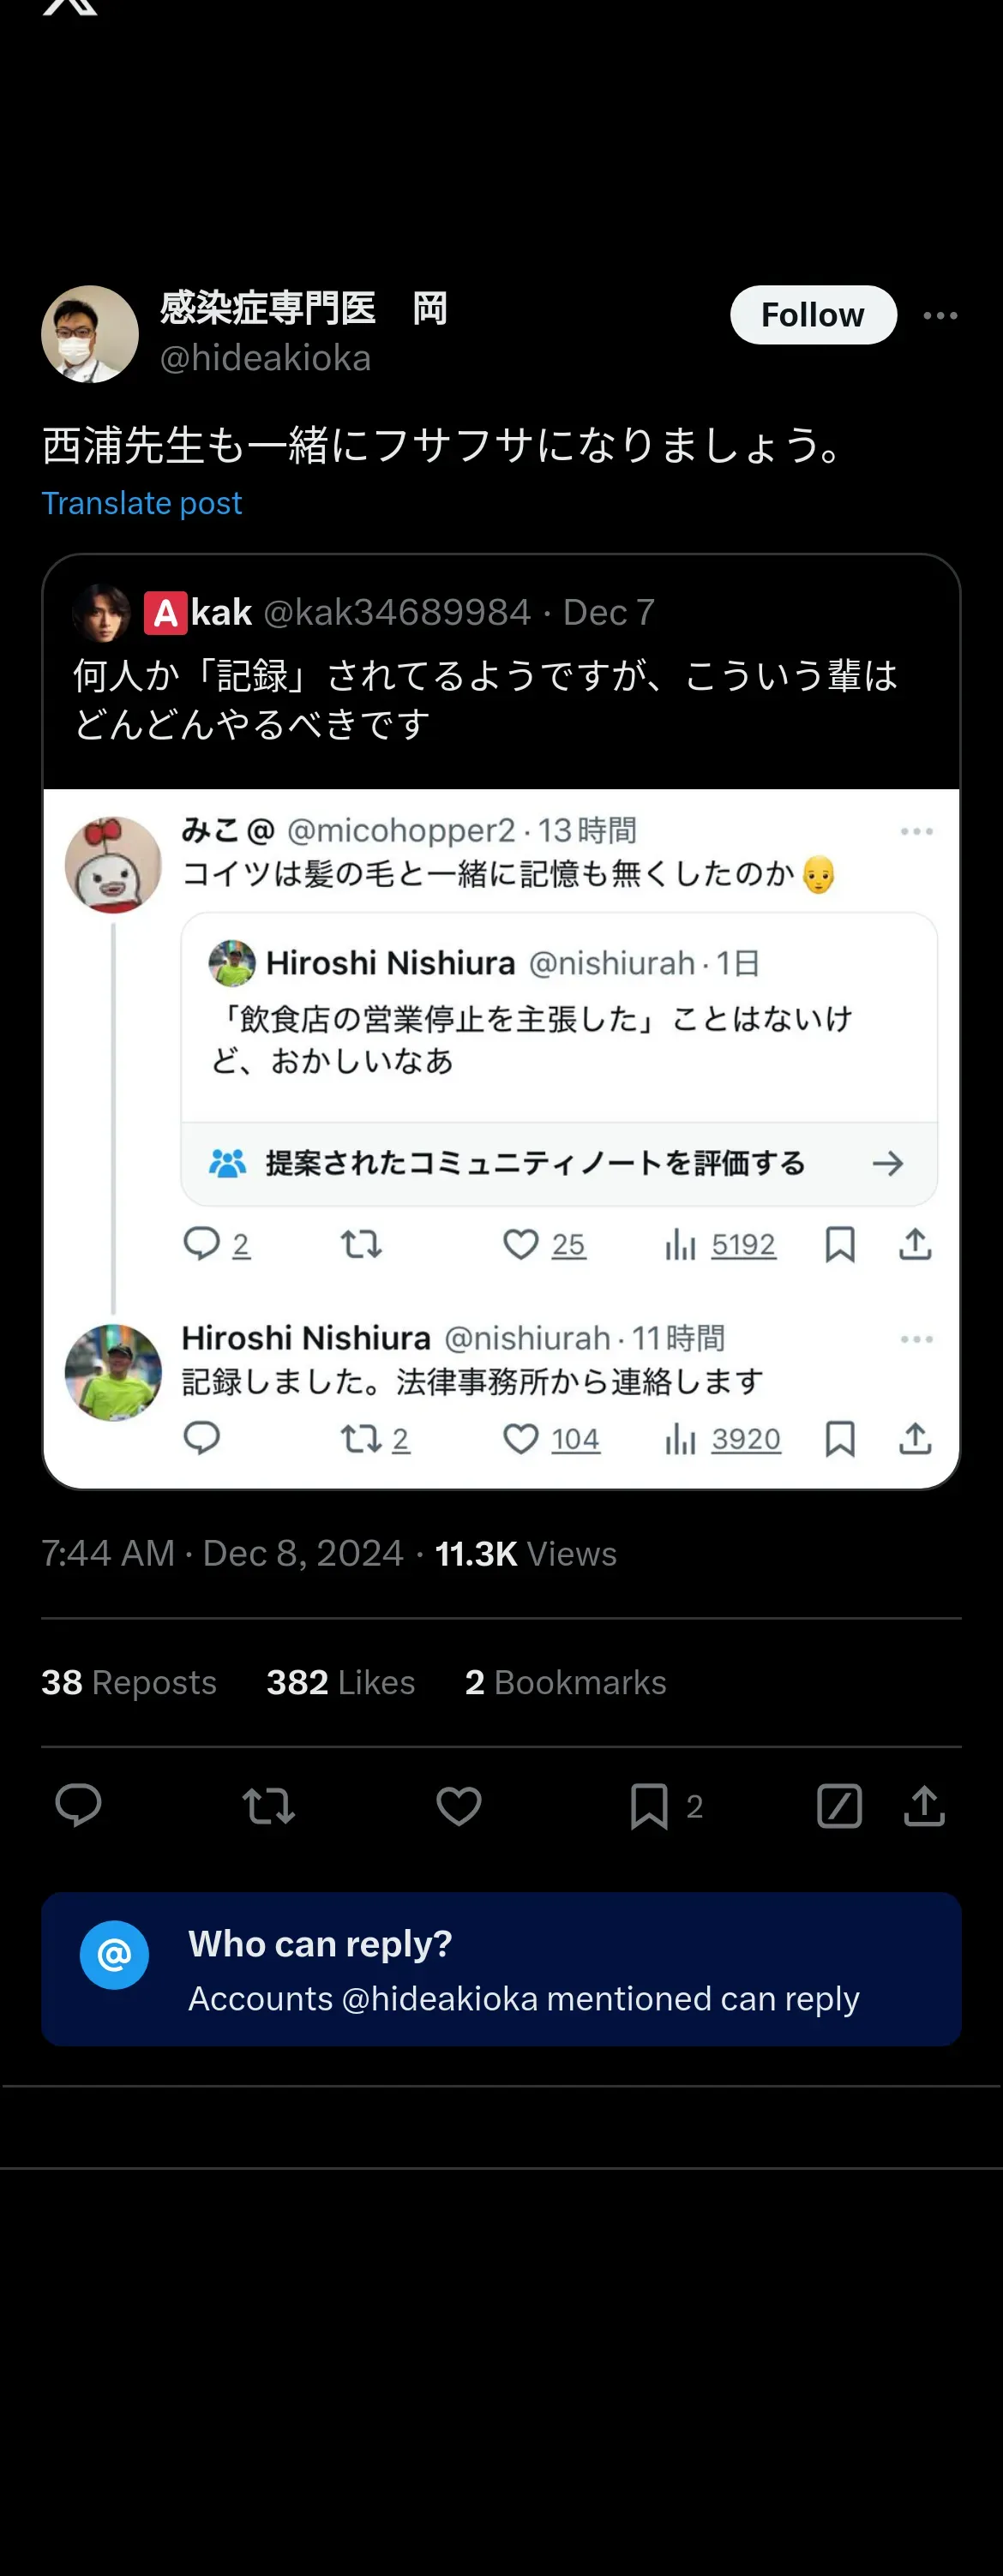Click @hideakioka handle under display name
Image resolution: width=1003 pixels, height=2576 pixels.
pos(265,358)
